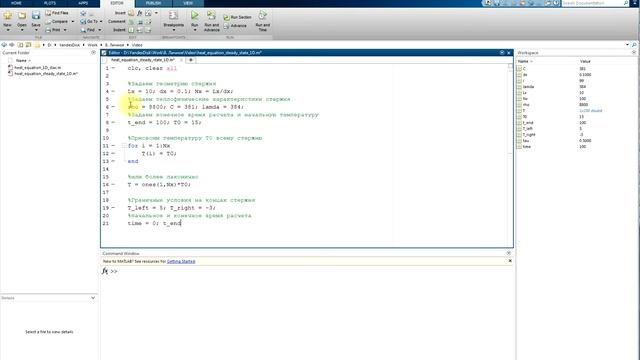
Task: Click Run Section
Action: coord(237,17)
